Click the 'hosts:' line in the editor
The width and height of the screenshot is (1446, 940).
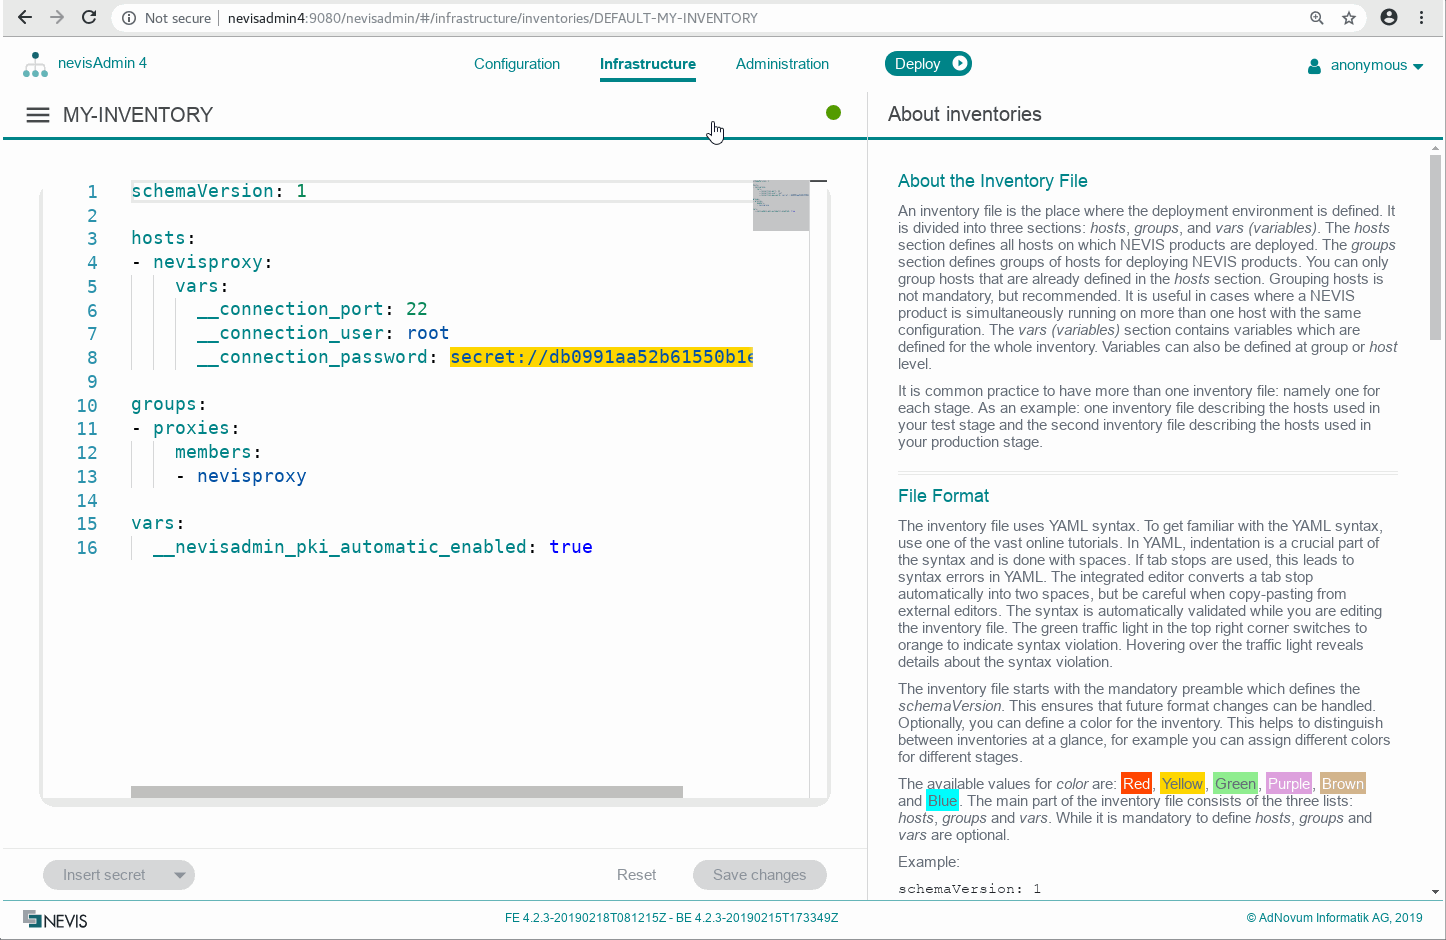[x=164, y=238]
